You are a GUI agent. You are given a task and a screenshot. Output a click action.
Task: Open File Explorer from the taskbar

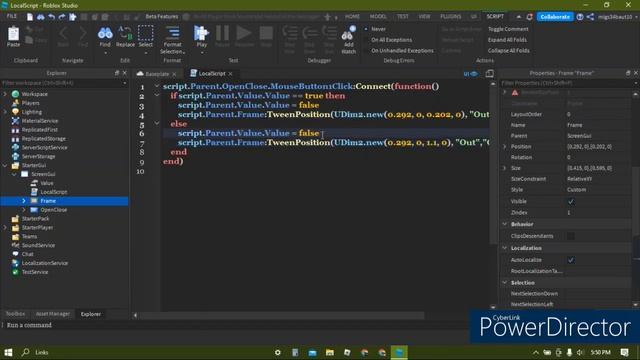330,352
